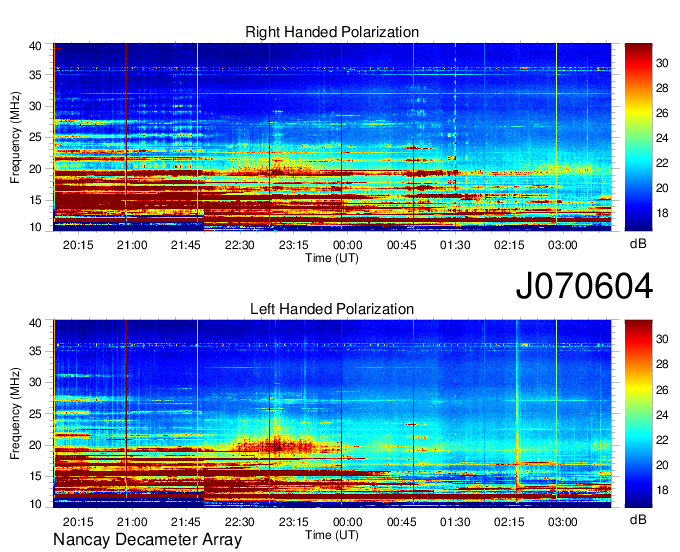Click the 15 MHz tick on top frequency axis
Screen dimensions: 680x552
click(x=35, y=200)
